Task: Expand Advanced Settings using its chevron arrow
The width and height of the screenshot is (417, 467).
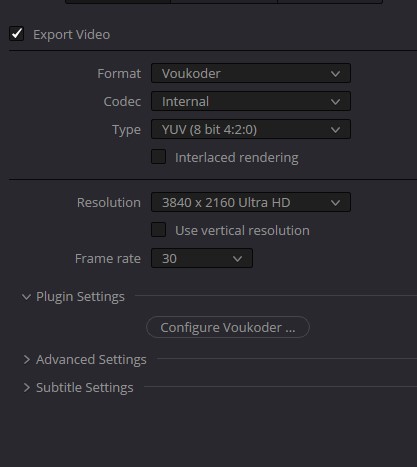Action: pyautogui.click(x=27, y=359)
